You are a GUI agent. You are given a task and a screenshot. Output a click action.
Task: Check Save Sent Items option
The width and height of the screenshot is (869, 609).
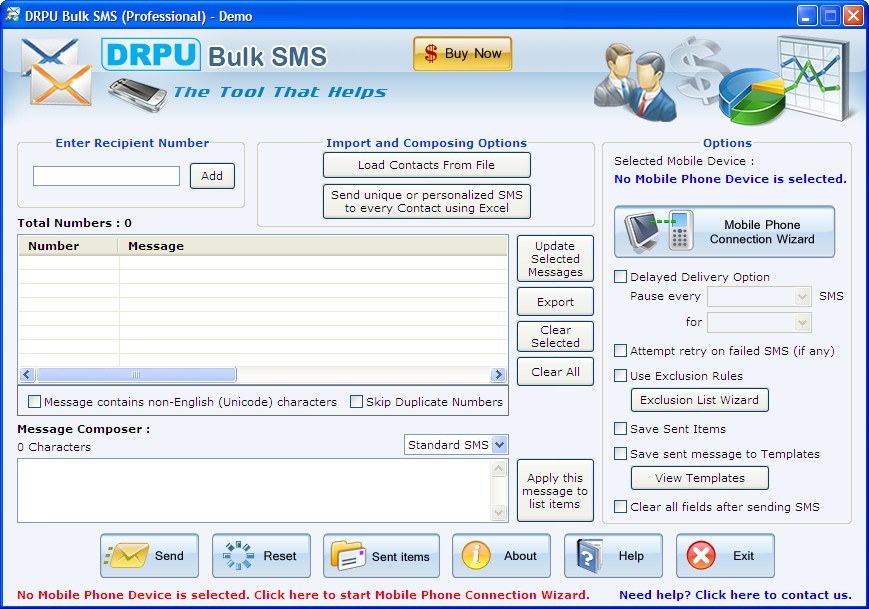tap(621, 429)
